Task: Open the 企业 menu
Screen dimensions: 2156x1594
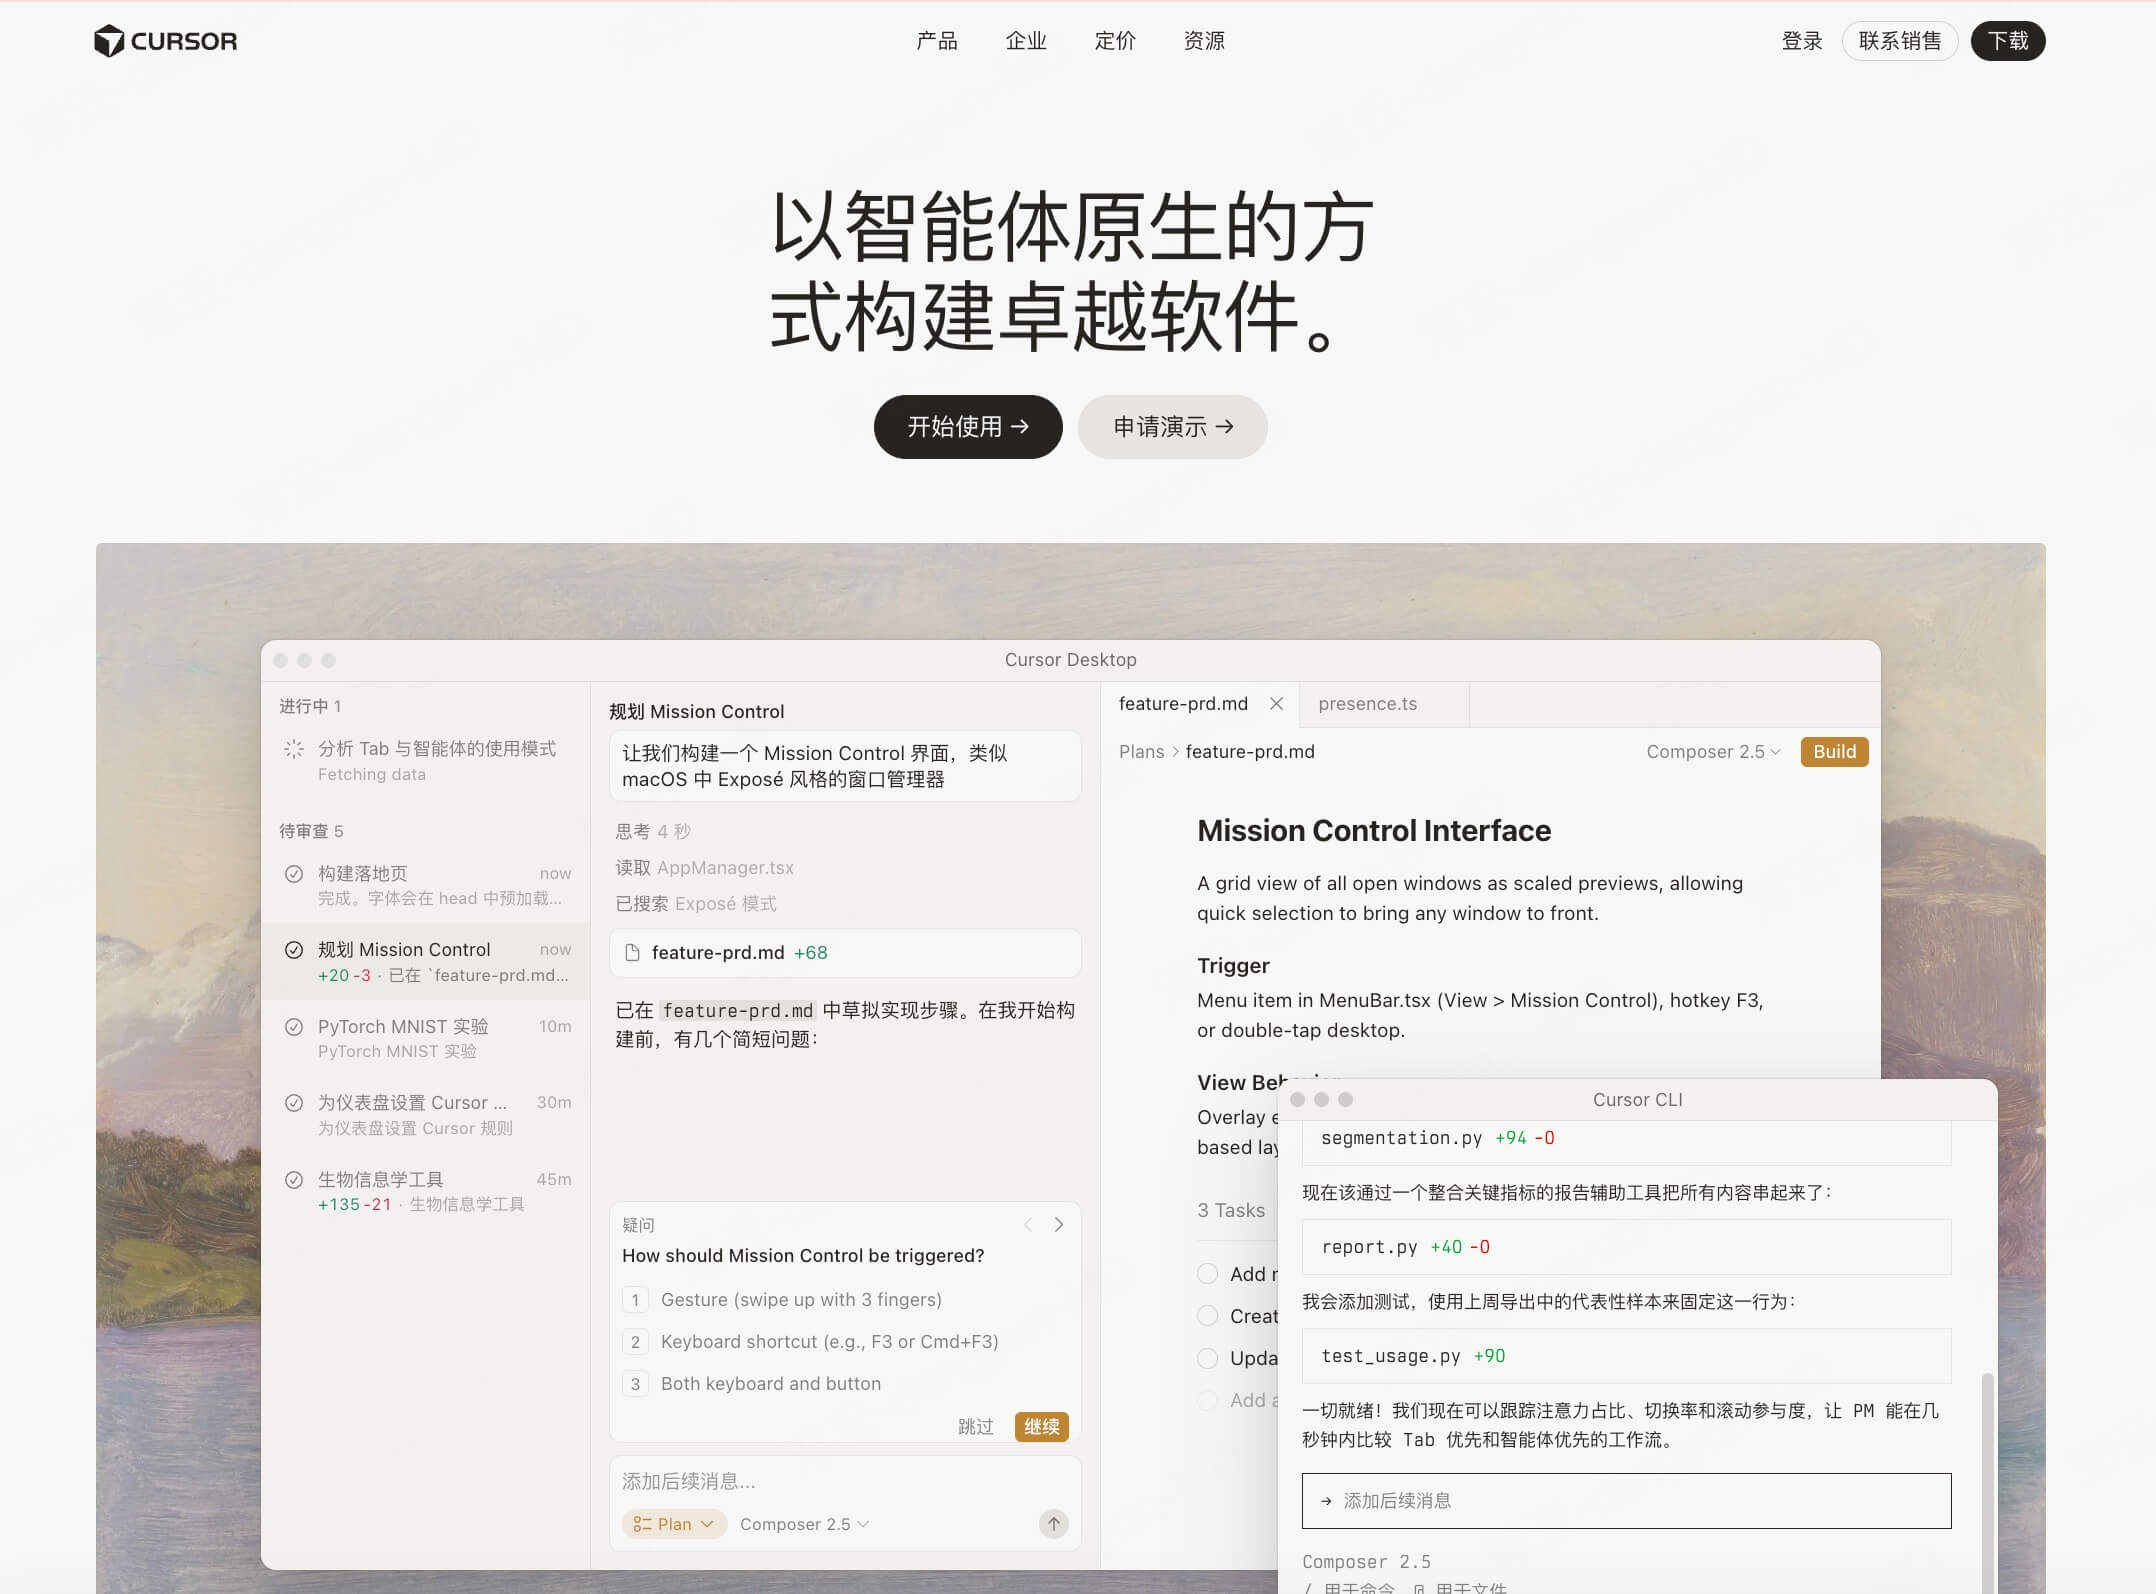Action: [x=1026, y=41]
